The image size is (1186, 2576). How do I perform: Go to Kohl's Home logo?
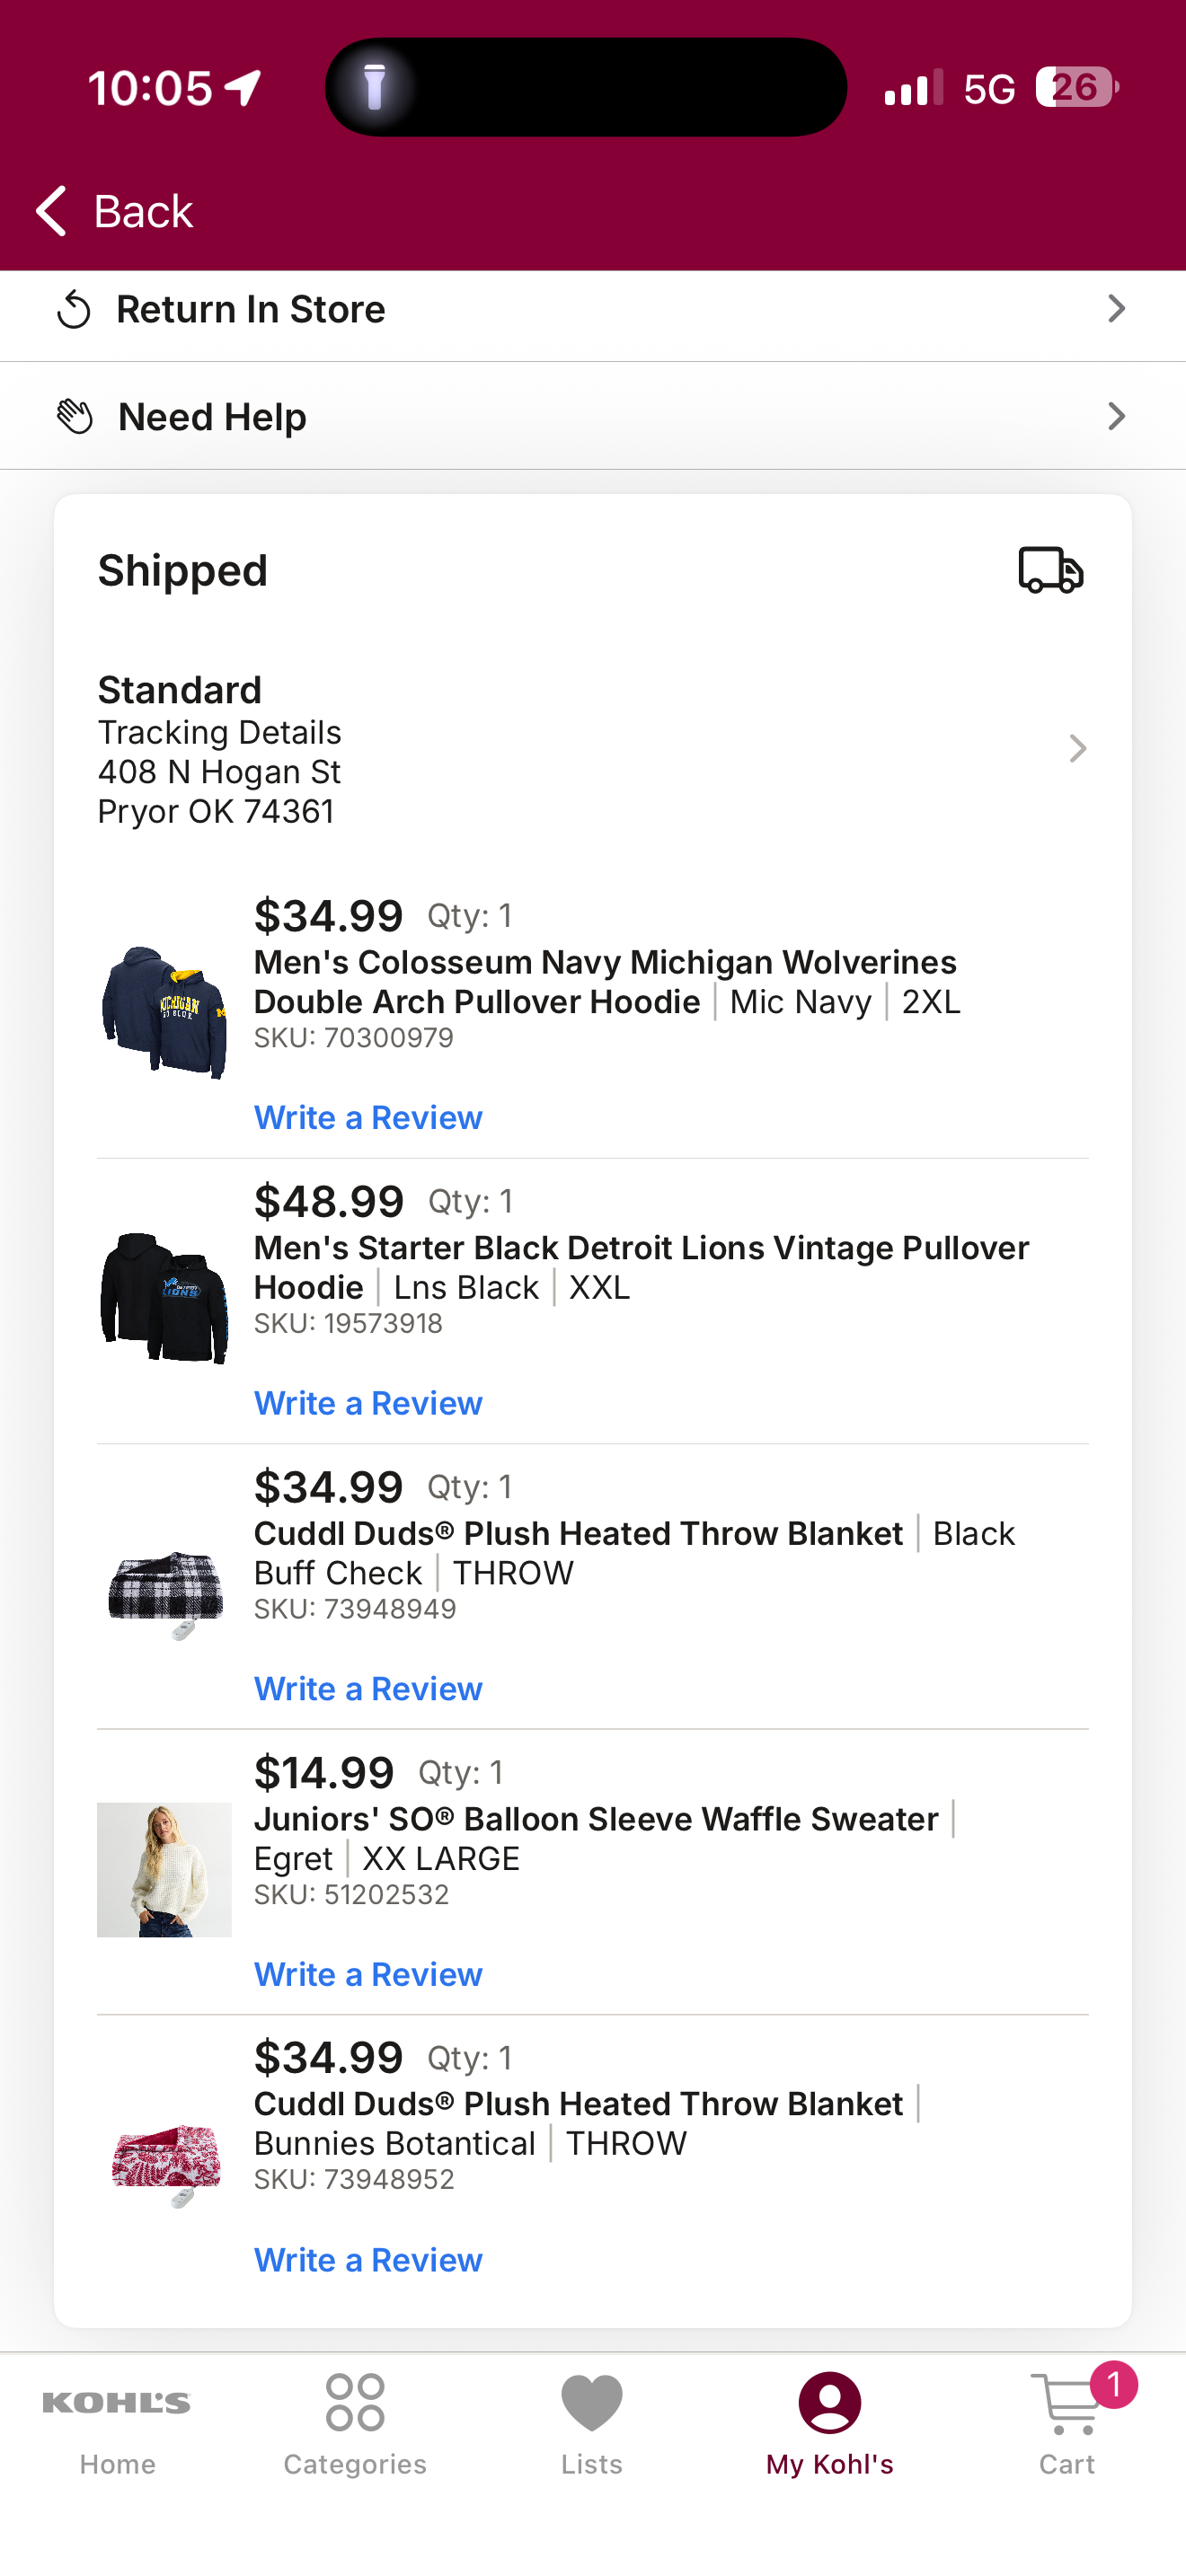coord(117,2403)
